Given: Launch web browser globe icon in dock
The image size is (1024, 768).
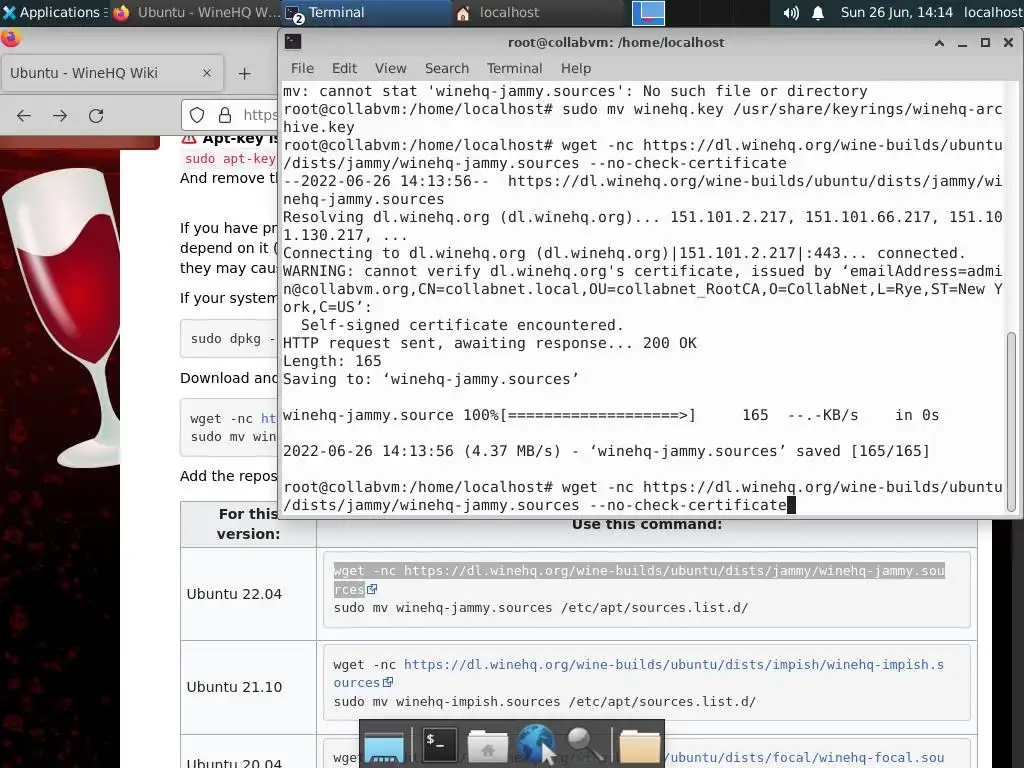Looking at the screenshot, I should (536, 743).
